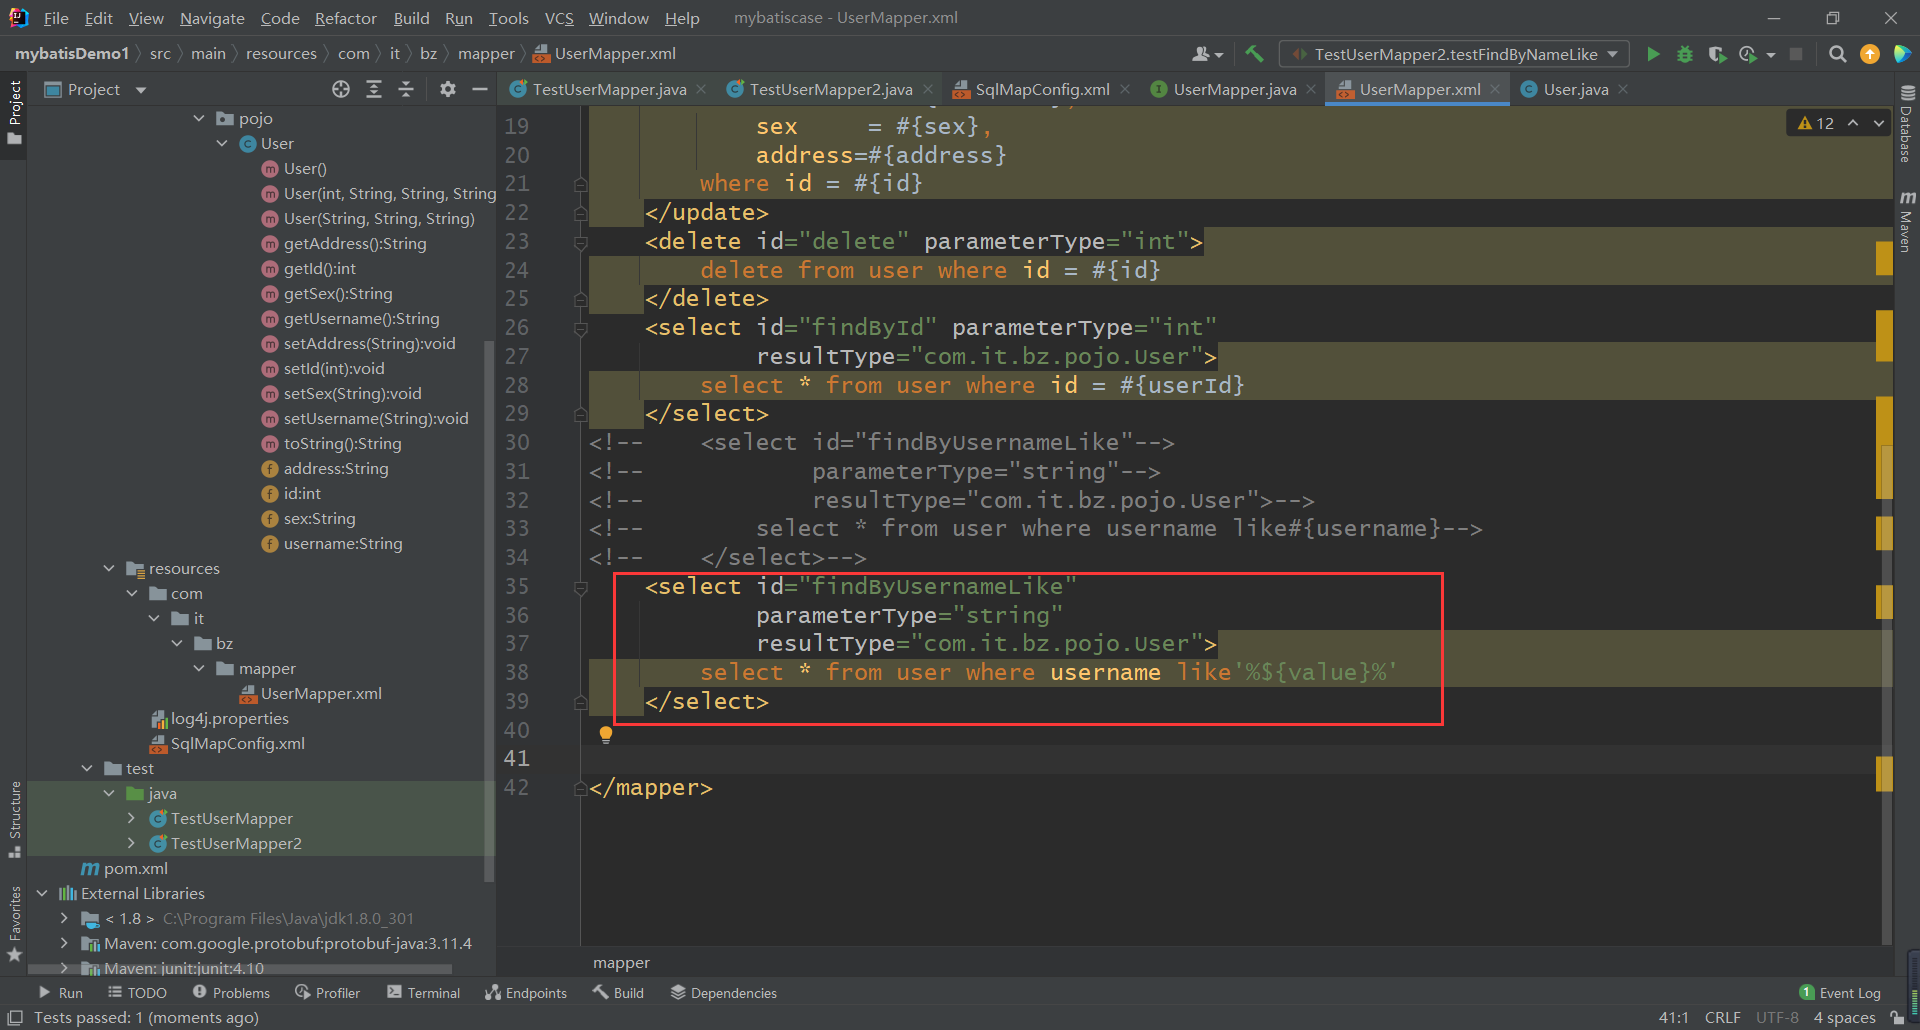Toggle the Database side panel

(1906, 125)
